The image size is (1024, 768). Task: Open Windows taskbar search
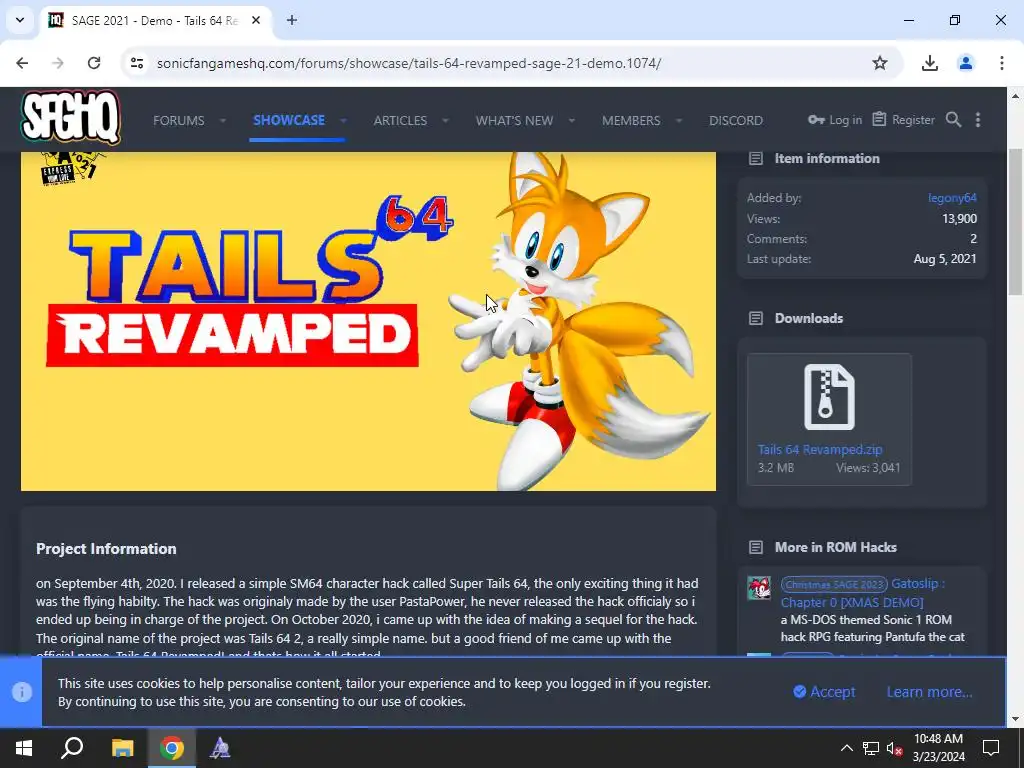[x=72, y=748]
